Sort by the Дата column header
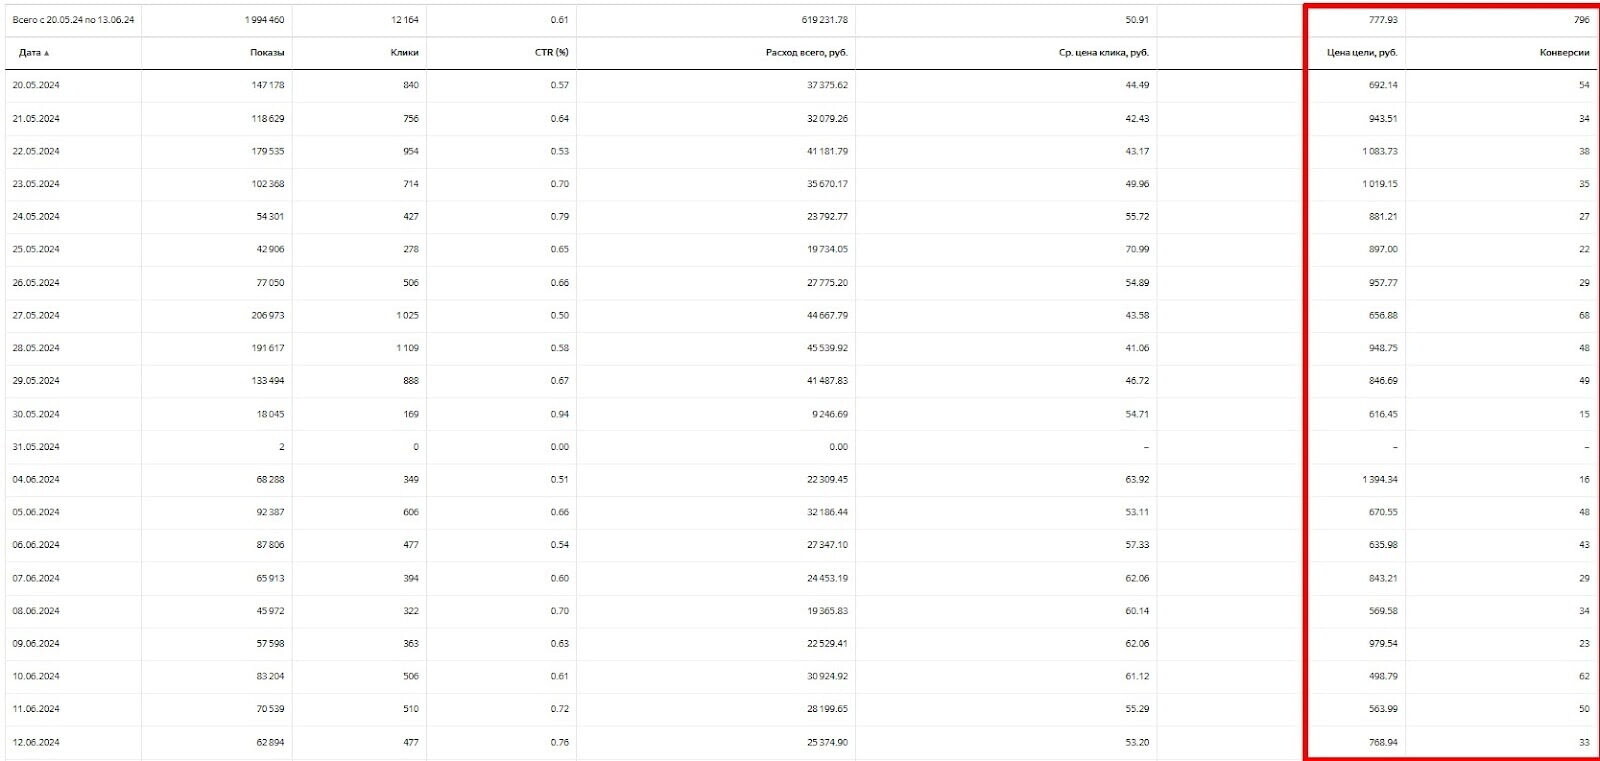1600x761 pixels. click(30, 53)
